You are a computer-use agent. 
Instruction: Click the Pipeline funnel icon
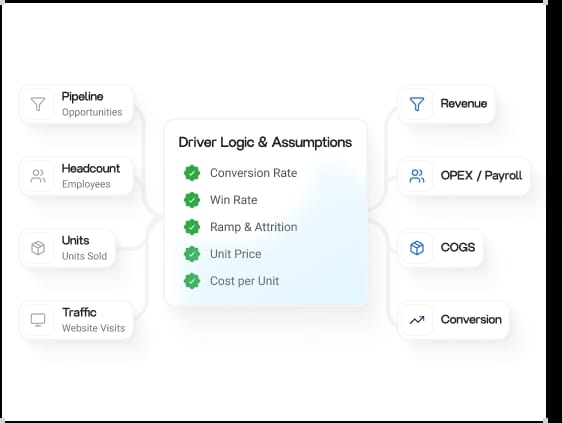click(38, 104)
